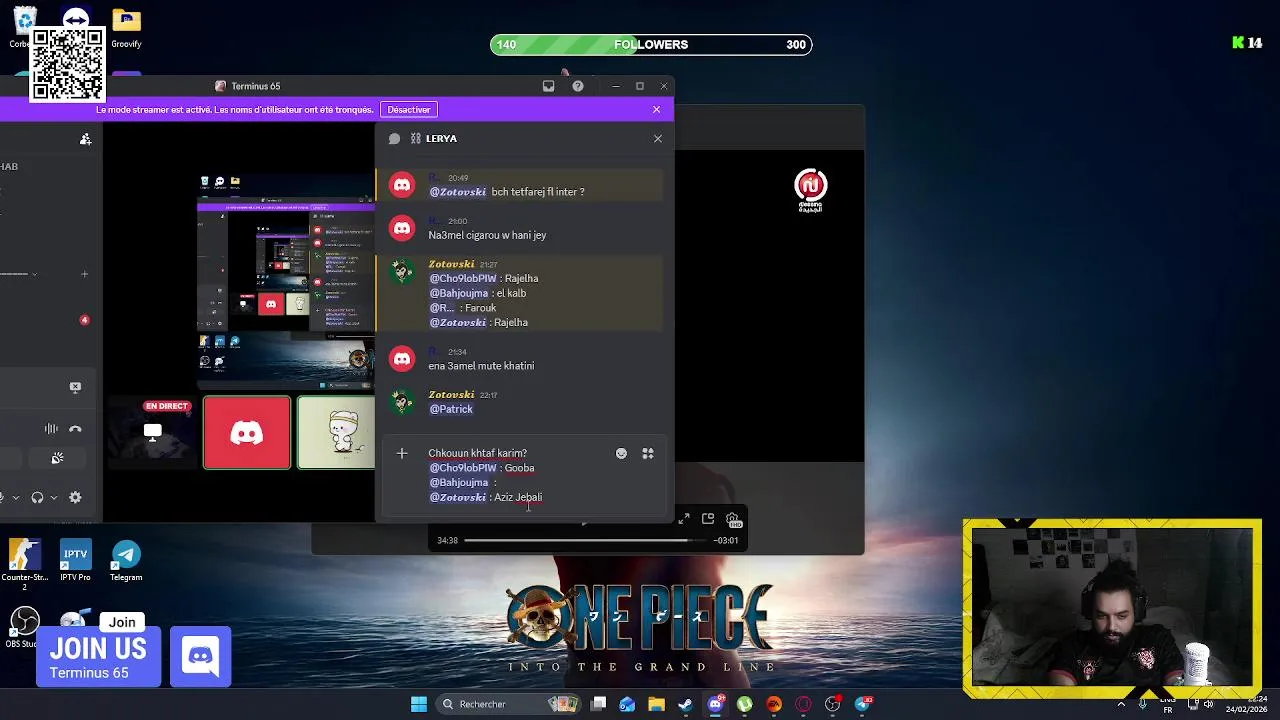
Task: Open Telegram from taskbar
Action: pos(863,704)
